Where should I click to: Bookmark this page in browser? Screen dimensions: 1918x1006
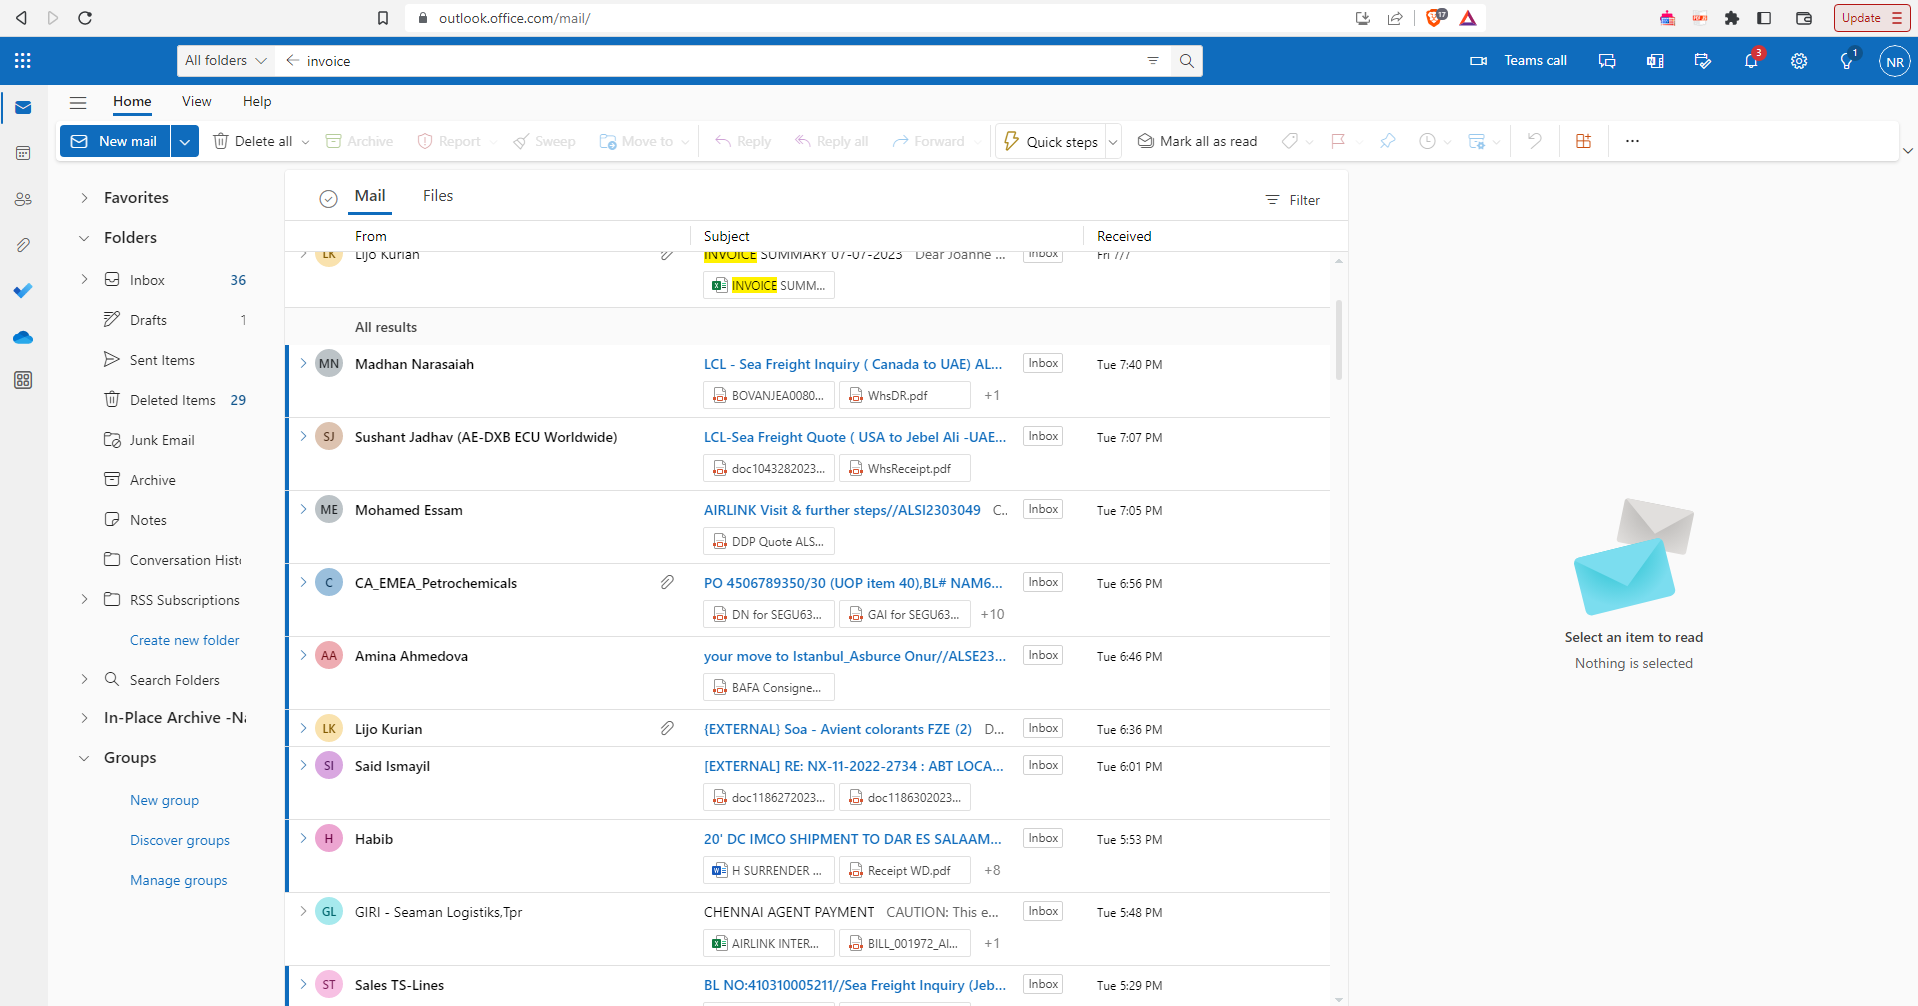[383, 18]
